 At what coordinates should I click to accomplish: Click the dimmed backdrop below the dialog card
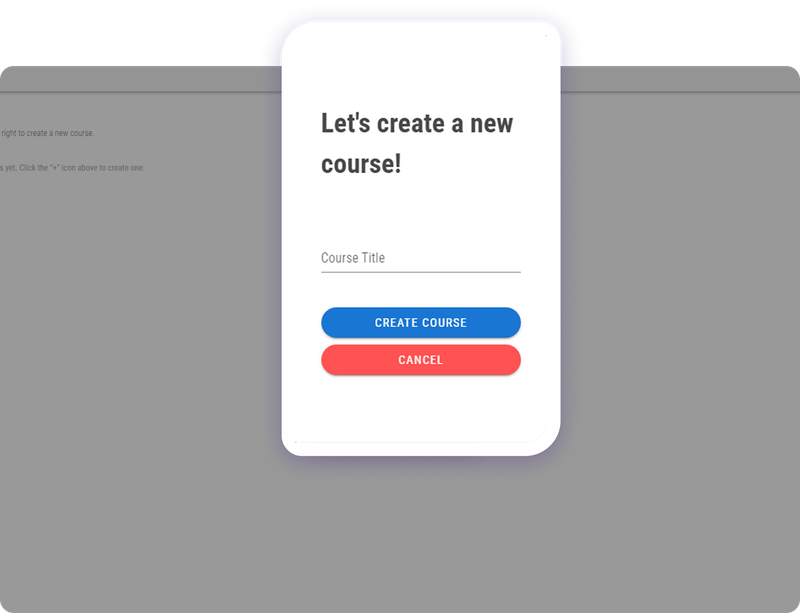click(420, 536)
